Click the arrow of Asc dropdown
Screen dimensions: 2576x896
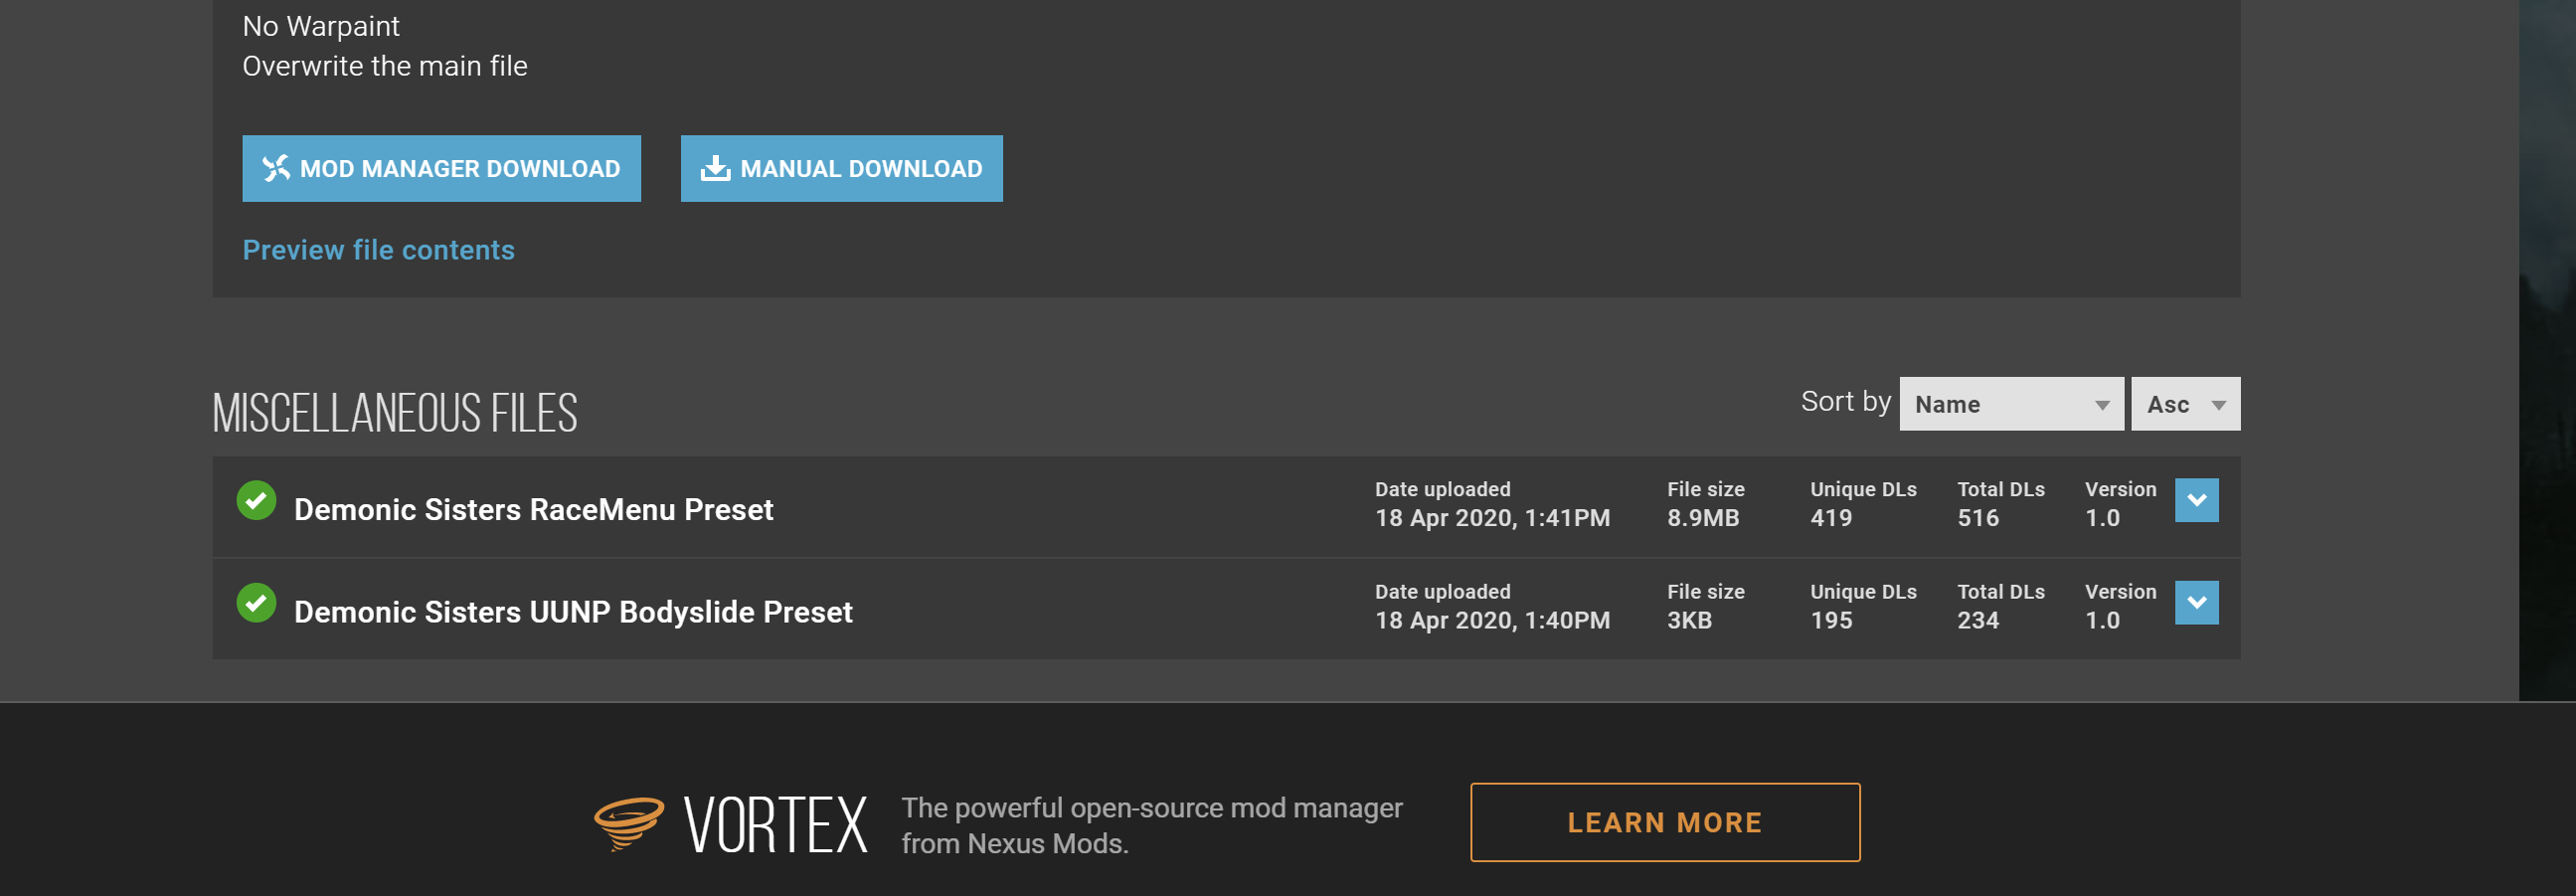[x=2218, y=405]
